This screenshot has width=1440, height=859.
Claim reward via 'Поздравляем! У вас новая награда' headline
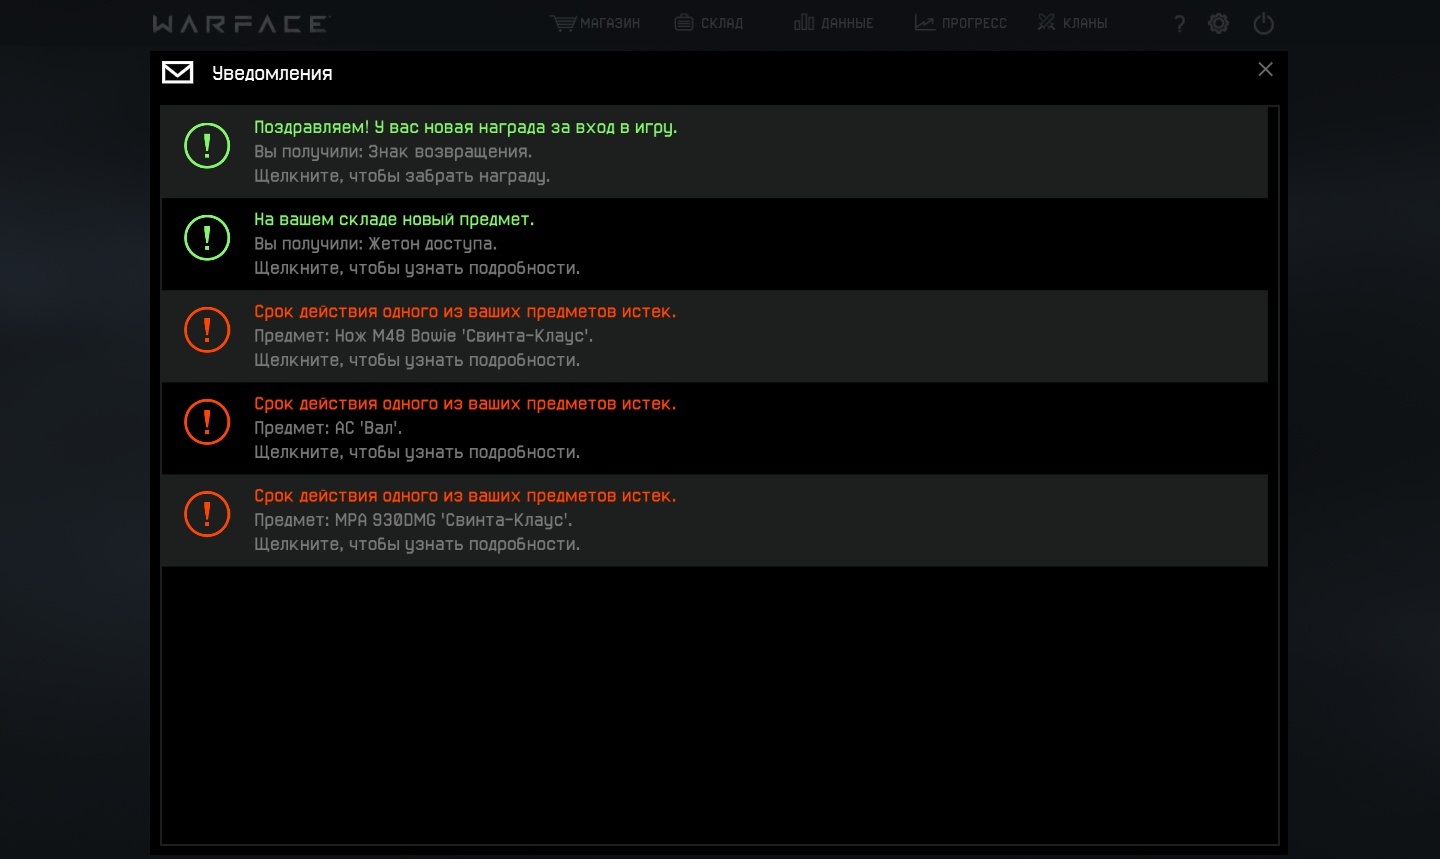[x=465, y=127]
